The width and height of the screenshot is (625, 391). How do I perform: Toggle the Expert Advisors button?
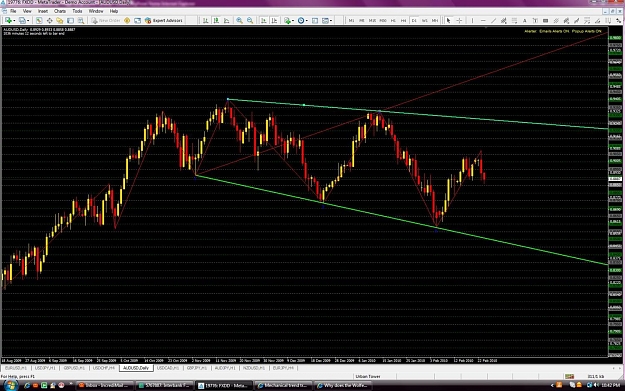[163, 20]
